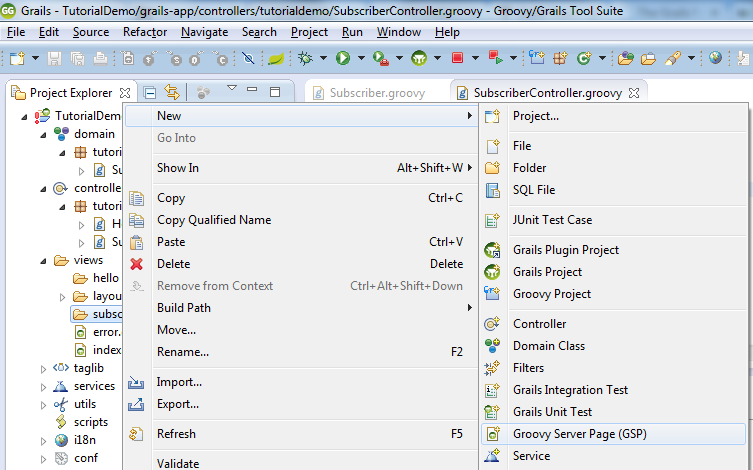The image size is (753, 470).
Task: Click Collapse All in Project Explorer
Action: click(150, 92)
